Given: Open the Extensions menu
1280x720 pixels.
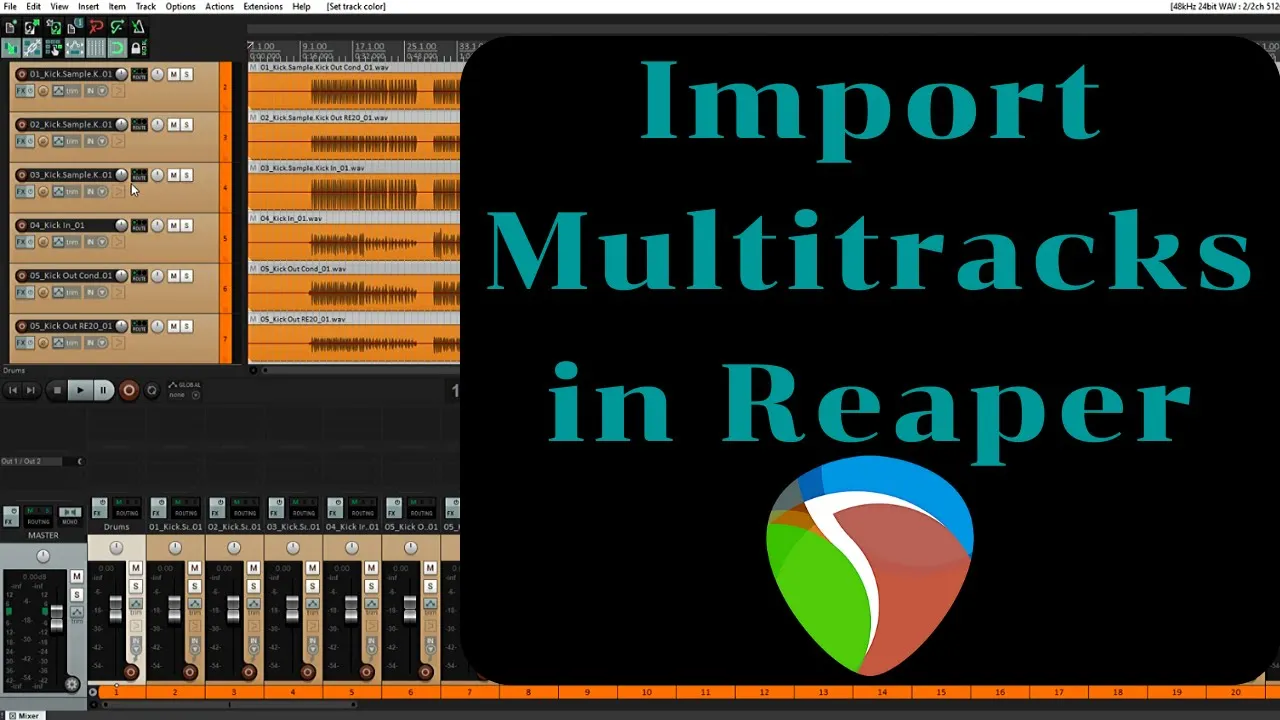Looking at the screenshot, I should (263, 6).
